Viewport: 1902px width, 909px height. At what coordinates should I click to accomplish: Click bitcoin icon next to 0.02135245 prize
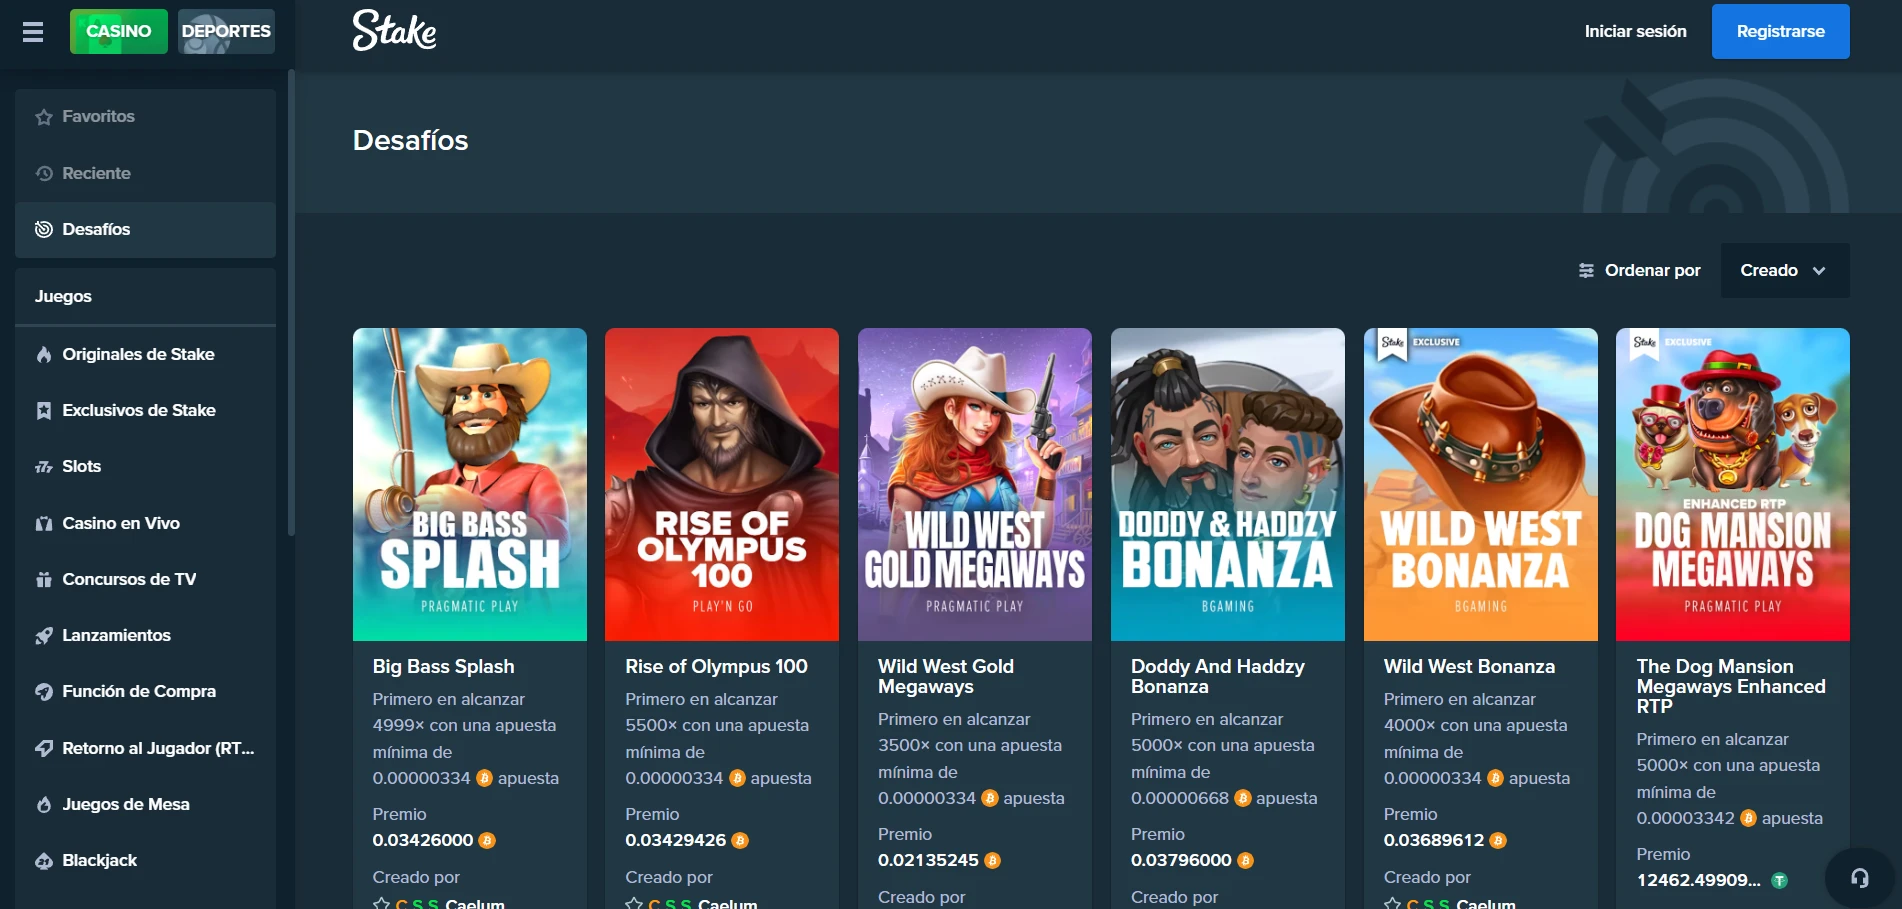pyautogui.click(x=992, y=860)
